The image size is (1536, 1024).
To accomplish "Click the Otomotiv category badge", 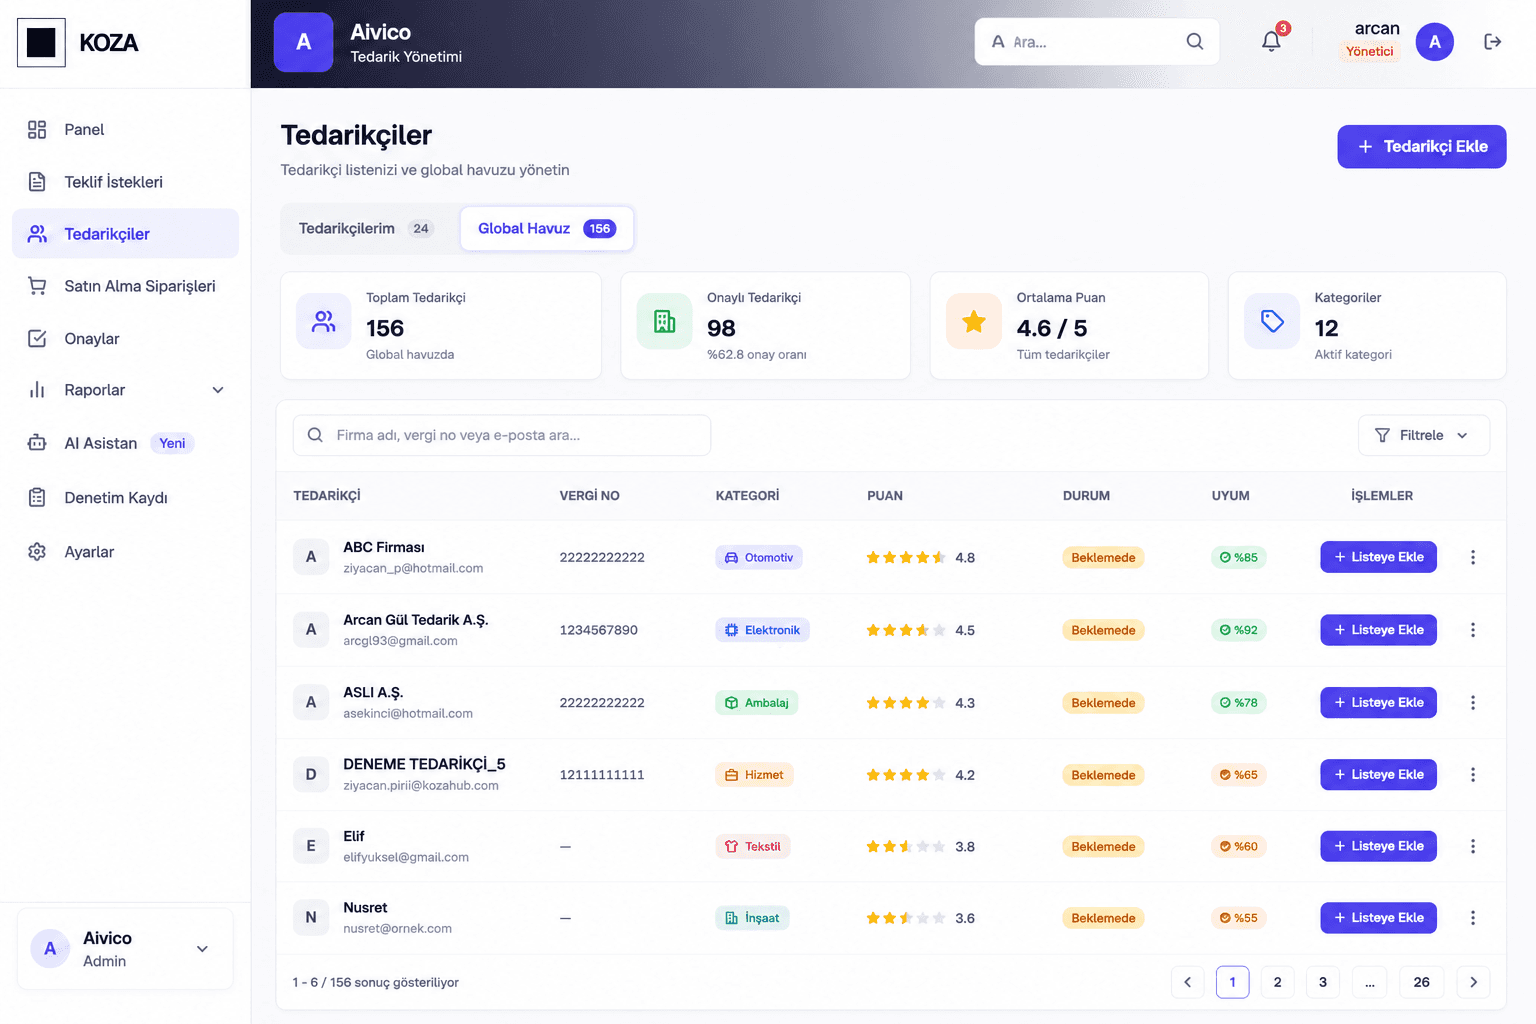I will pos(759,558).
